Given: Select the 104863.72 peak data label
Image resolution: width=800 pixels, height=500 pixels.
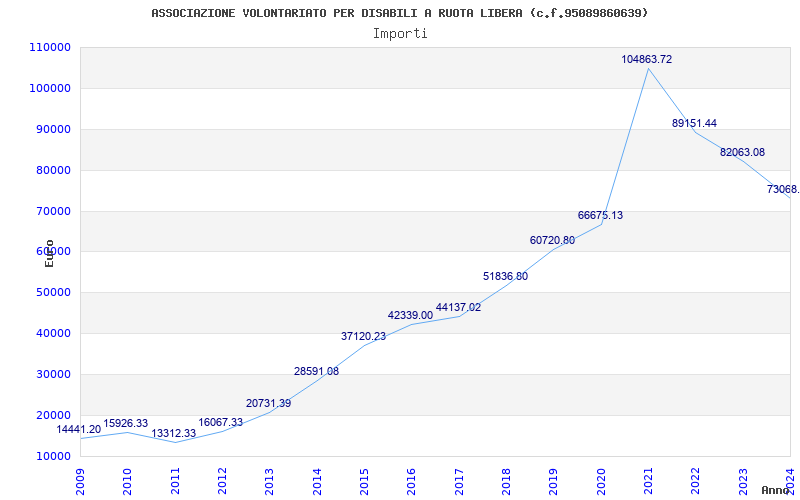Looking at the screenshot, I should 646,59.
